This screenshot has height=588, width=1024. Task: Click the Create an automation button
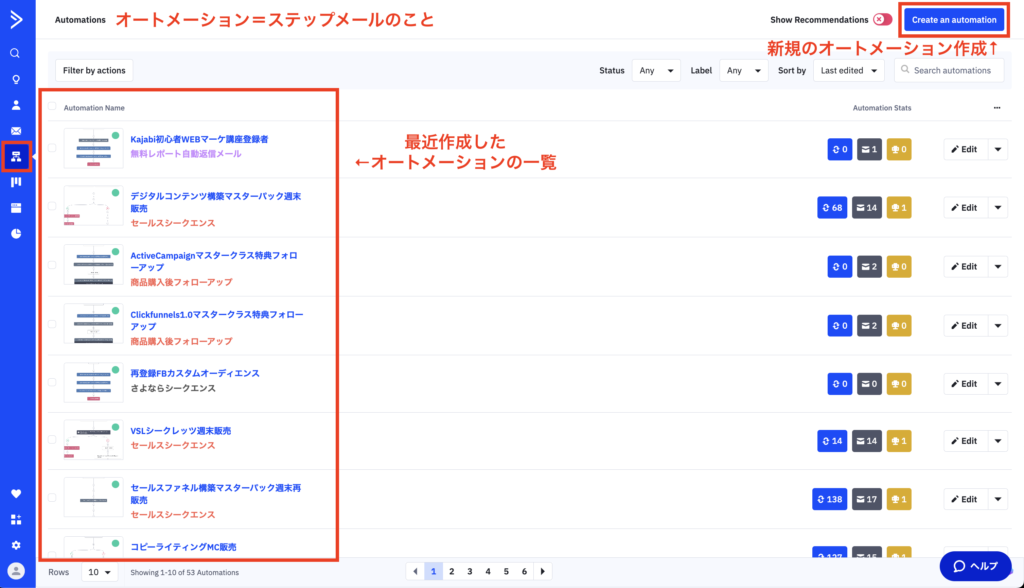click(953, 20)
